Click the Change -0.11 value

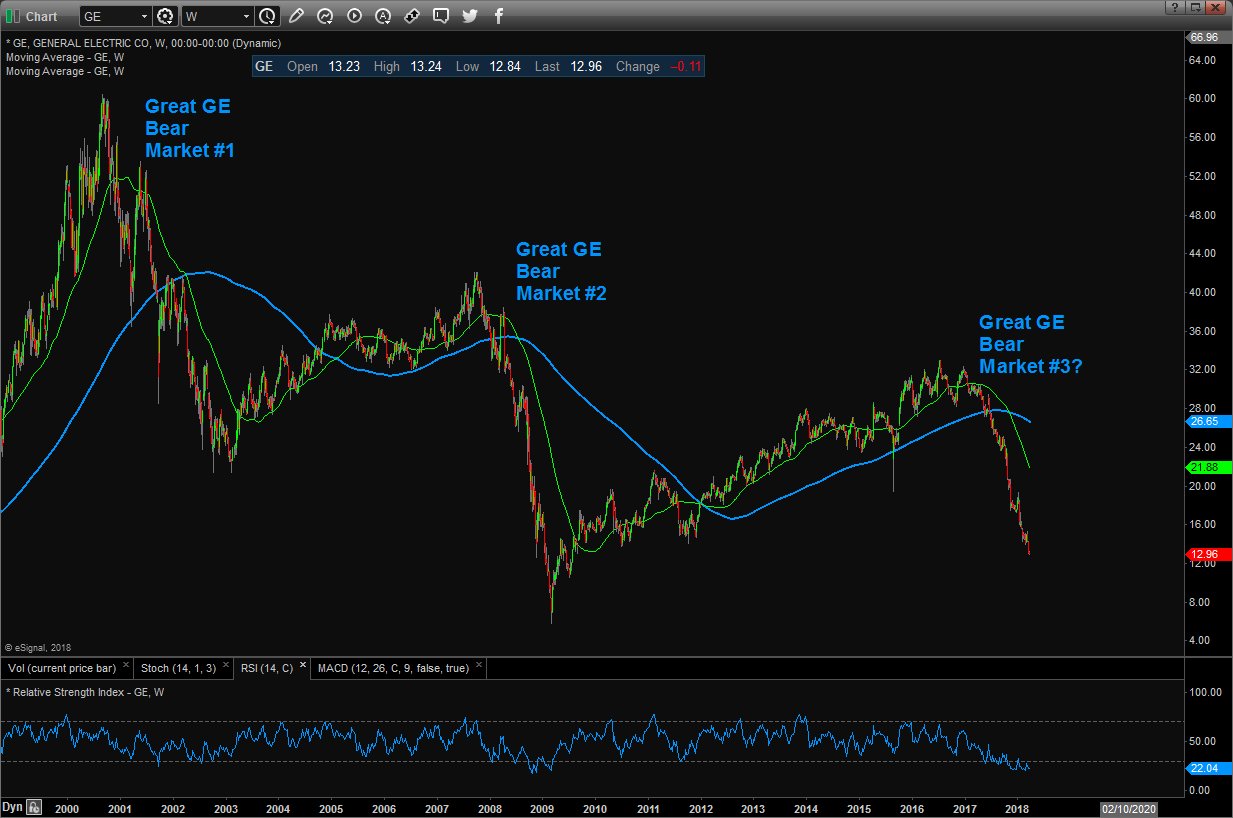click(x=685, y=67)
